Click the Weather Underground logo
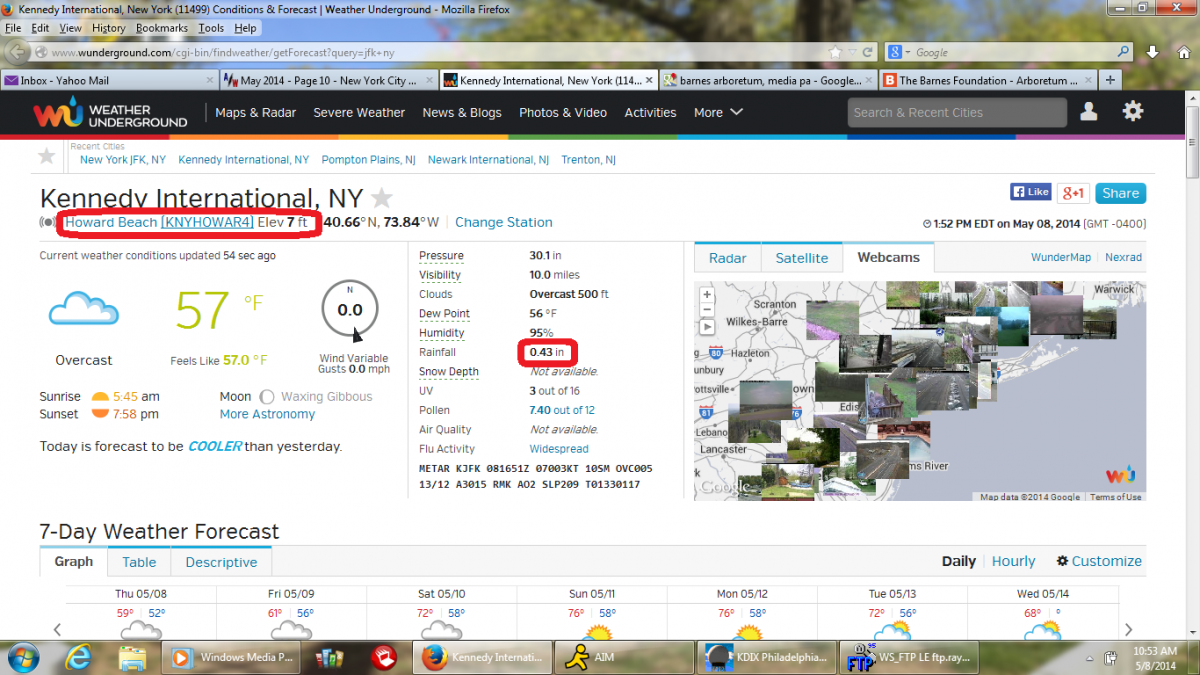 [x=110, y=114]
